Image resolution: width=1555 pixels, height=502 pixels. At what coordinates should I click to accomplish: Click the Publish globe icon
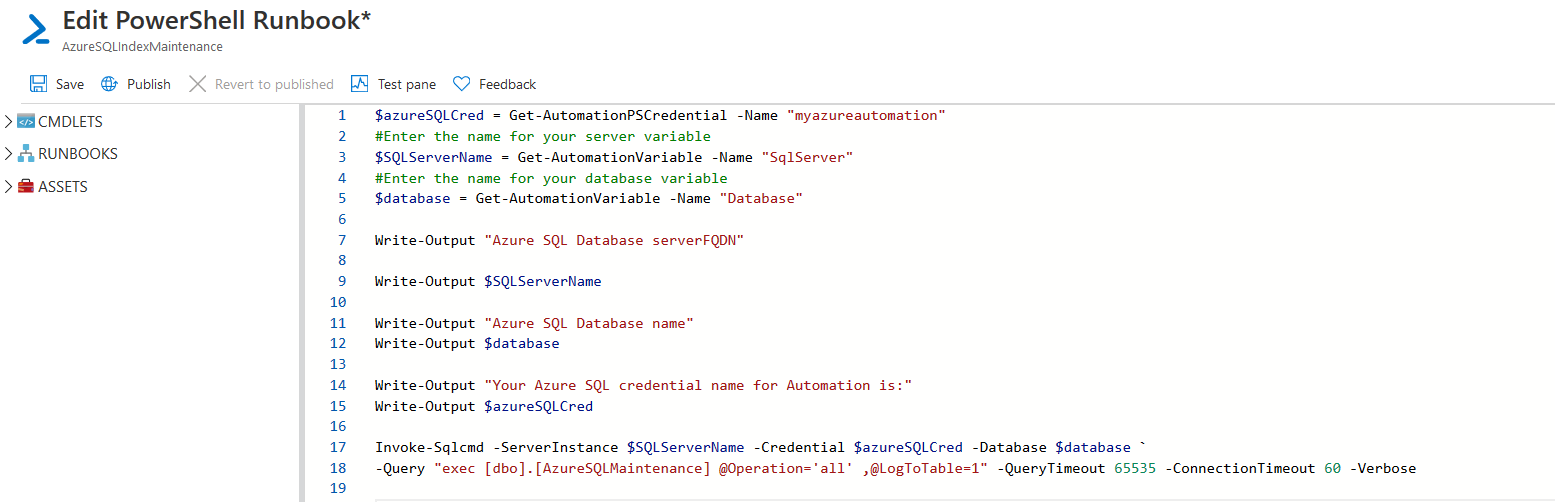110,84
